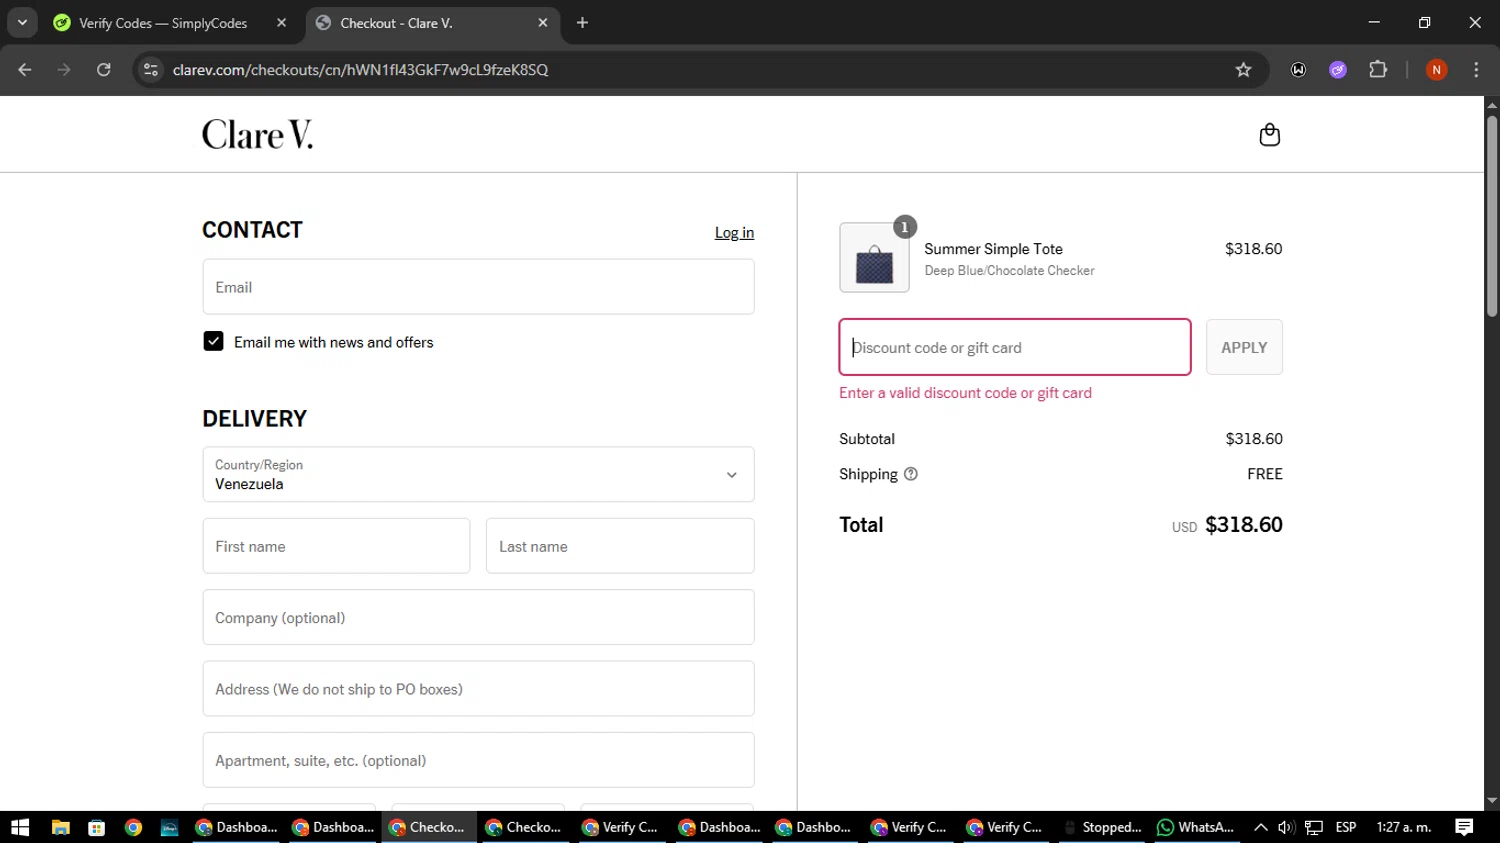Click the DELIVERY heading

click(x=254, y=419)
